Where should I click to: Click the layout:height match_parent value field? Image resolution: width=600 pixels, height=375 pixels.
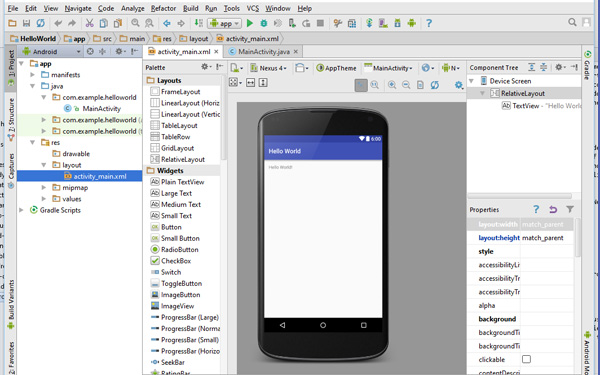[547, 238]
